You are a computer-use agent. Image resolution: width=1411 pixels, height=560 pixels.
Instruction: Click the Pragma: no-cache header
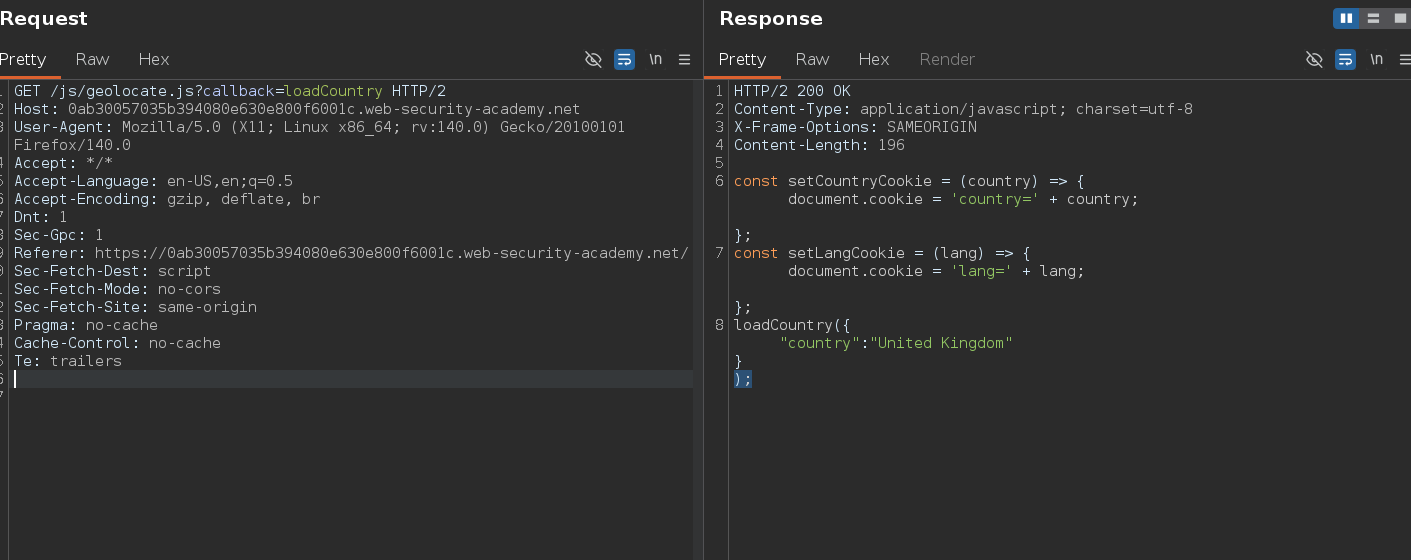(86, 325)
